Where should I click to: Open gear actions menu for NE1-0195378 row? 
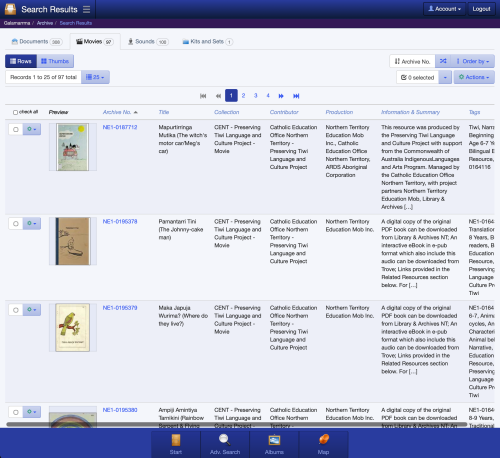(32, 223)
